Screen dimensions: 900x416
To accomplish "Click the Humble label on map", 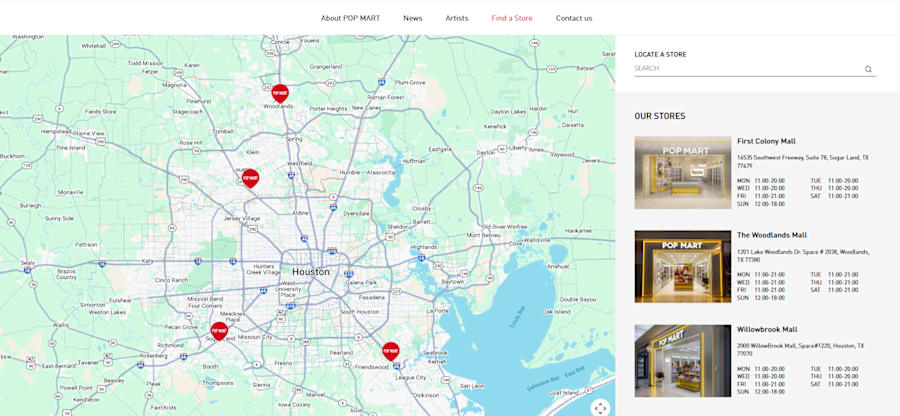I will 350,172.
